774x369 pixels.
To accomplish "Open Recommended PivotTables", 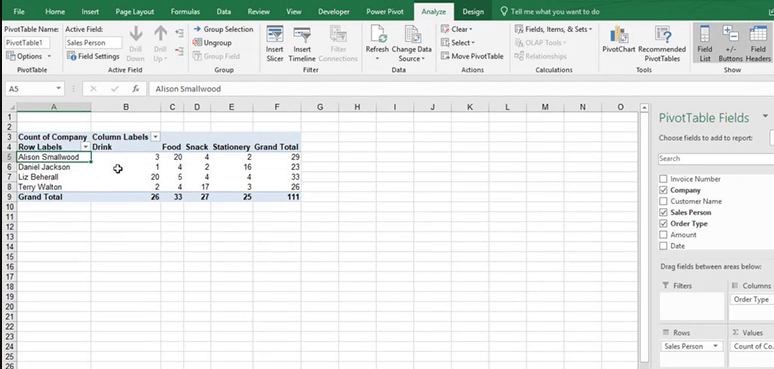I will click(x=662, y=44).
